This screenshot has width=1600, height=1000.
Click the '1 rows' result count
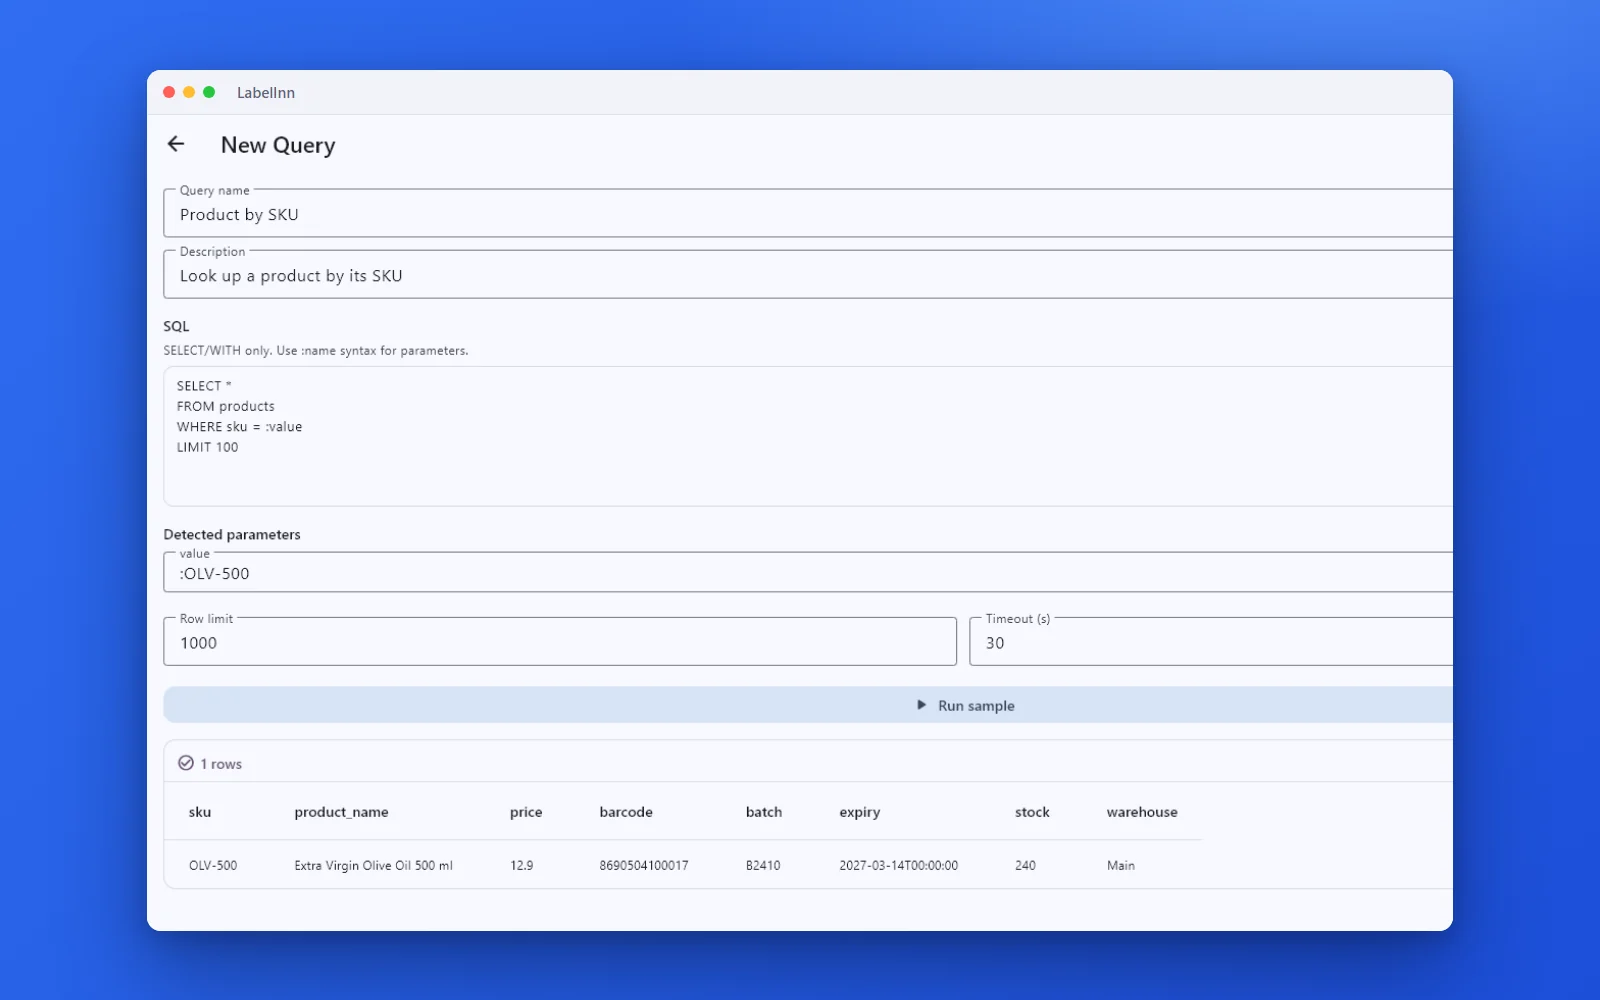[x=221, y=764]
